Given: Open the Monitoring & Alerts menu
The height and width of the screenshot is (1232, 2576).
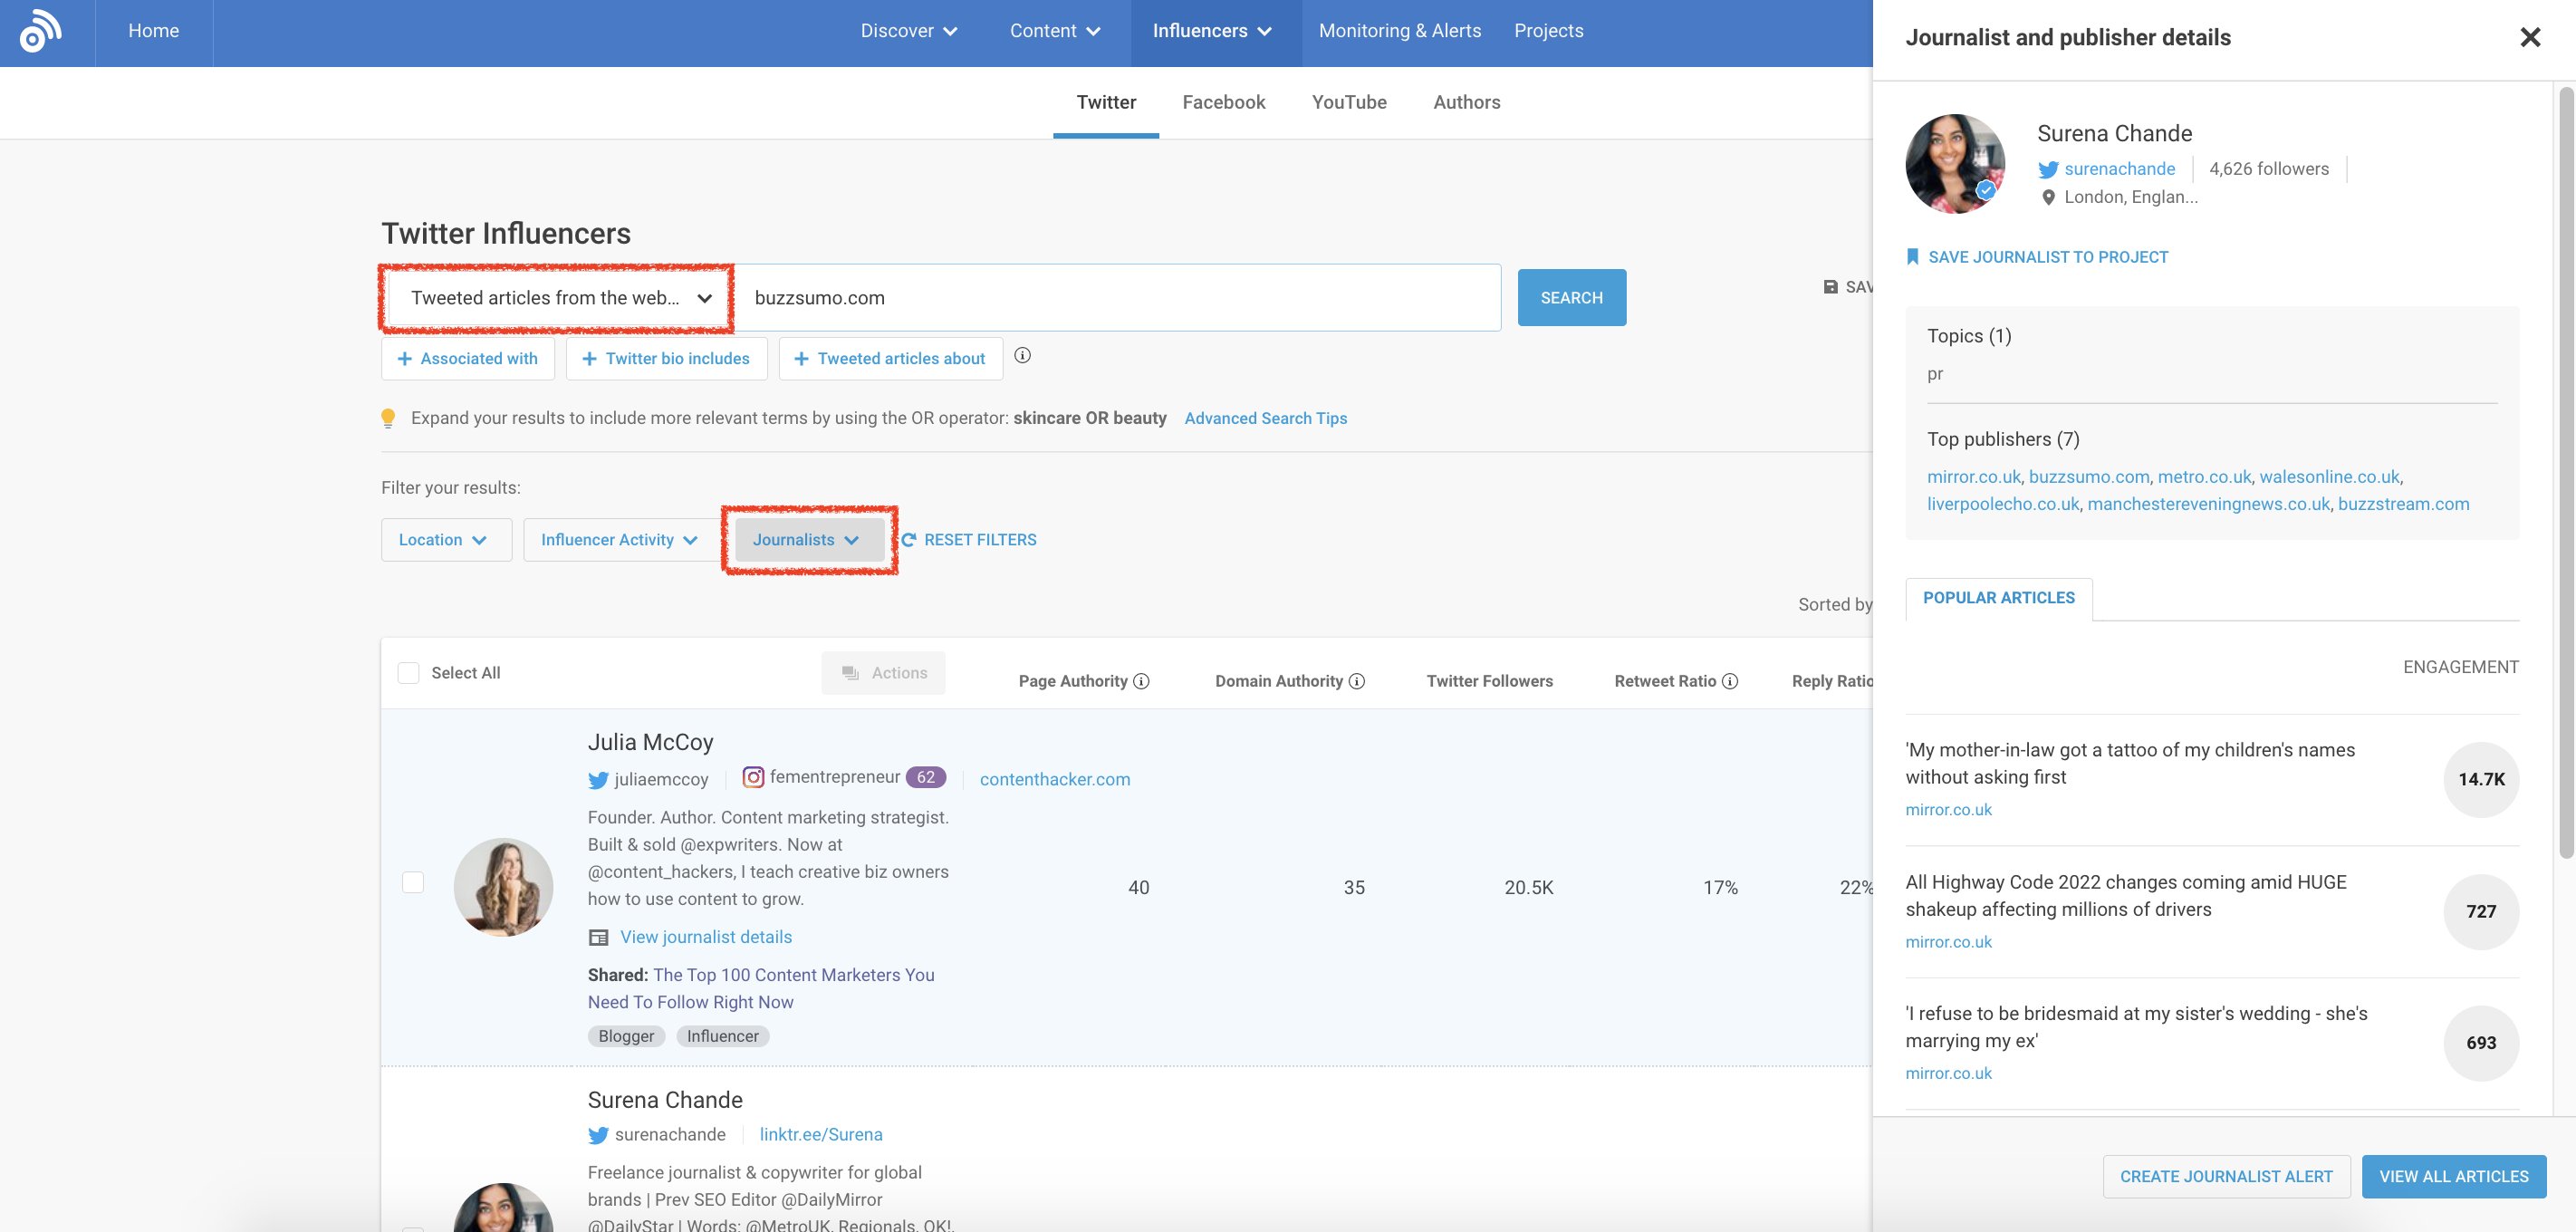Looking at the screenshot, I should point(1399,31).
